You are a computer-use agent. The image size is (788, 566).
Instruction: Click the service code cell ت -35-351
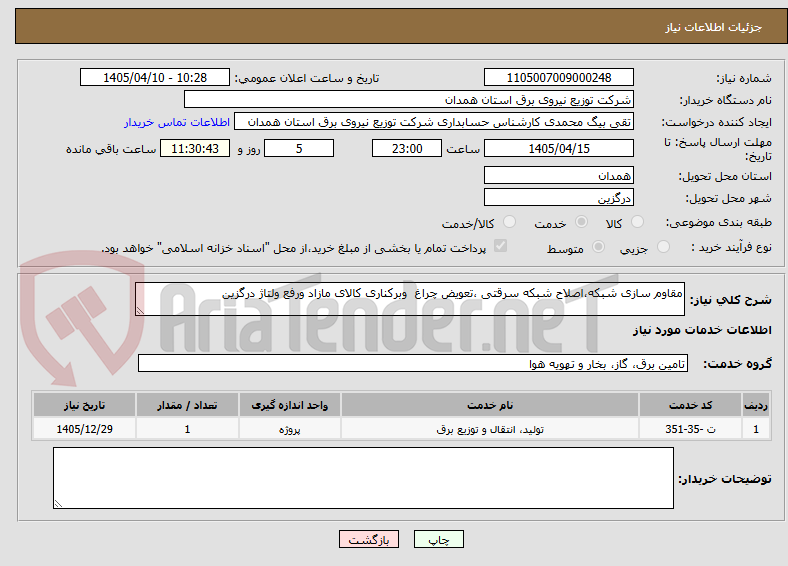tap(691, 429)
